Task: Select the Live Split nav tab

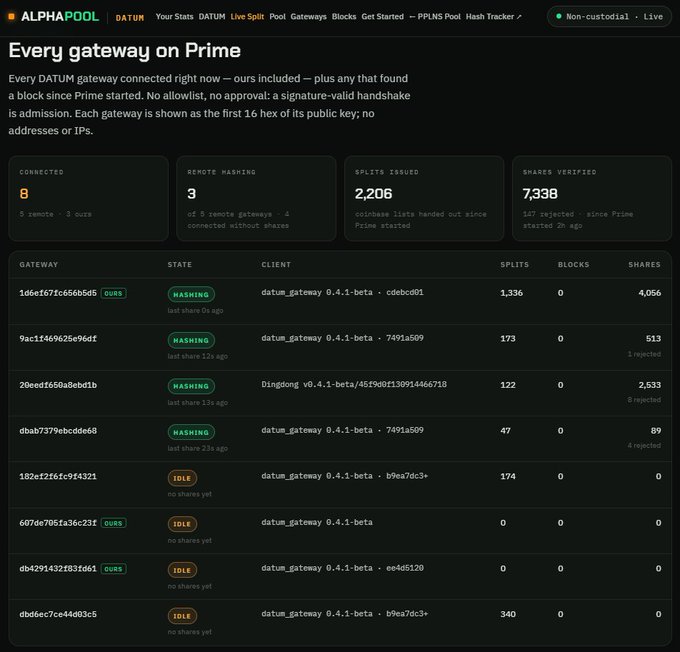Action: (247, 16)
